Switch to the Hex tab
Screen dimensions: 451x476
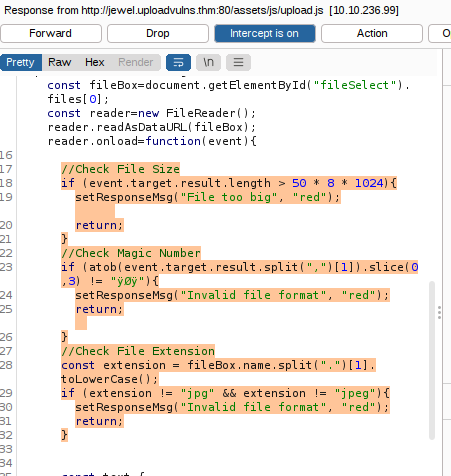pos(95,62)
